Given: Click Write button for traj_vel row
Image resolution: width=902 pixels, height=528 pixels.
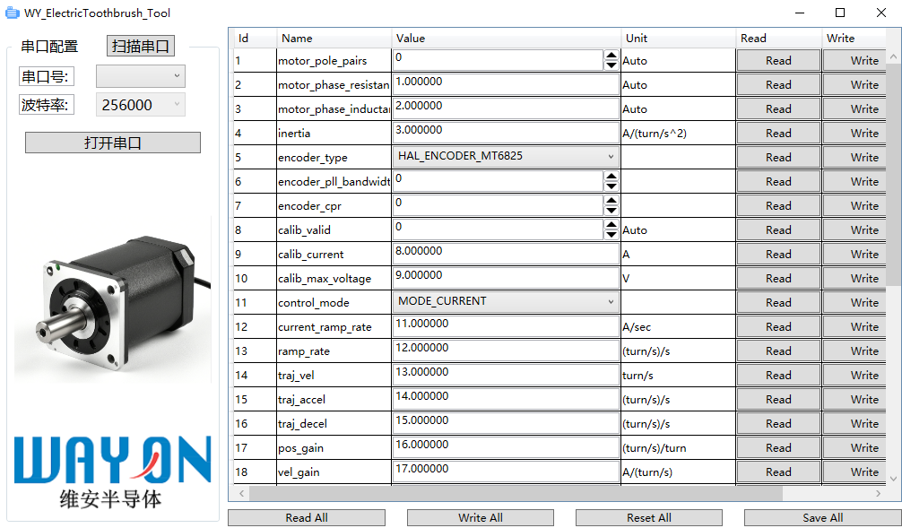Looking at the screenshot, I should [x=863, y=375].
